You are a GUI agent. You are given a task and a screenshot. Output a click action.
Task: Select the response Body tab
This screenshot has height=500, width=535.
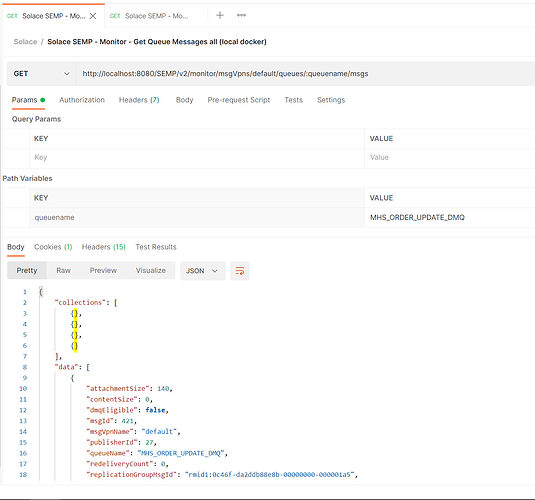click(16, 247)
